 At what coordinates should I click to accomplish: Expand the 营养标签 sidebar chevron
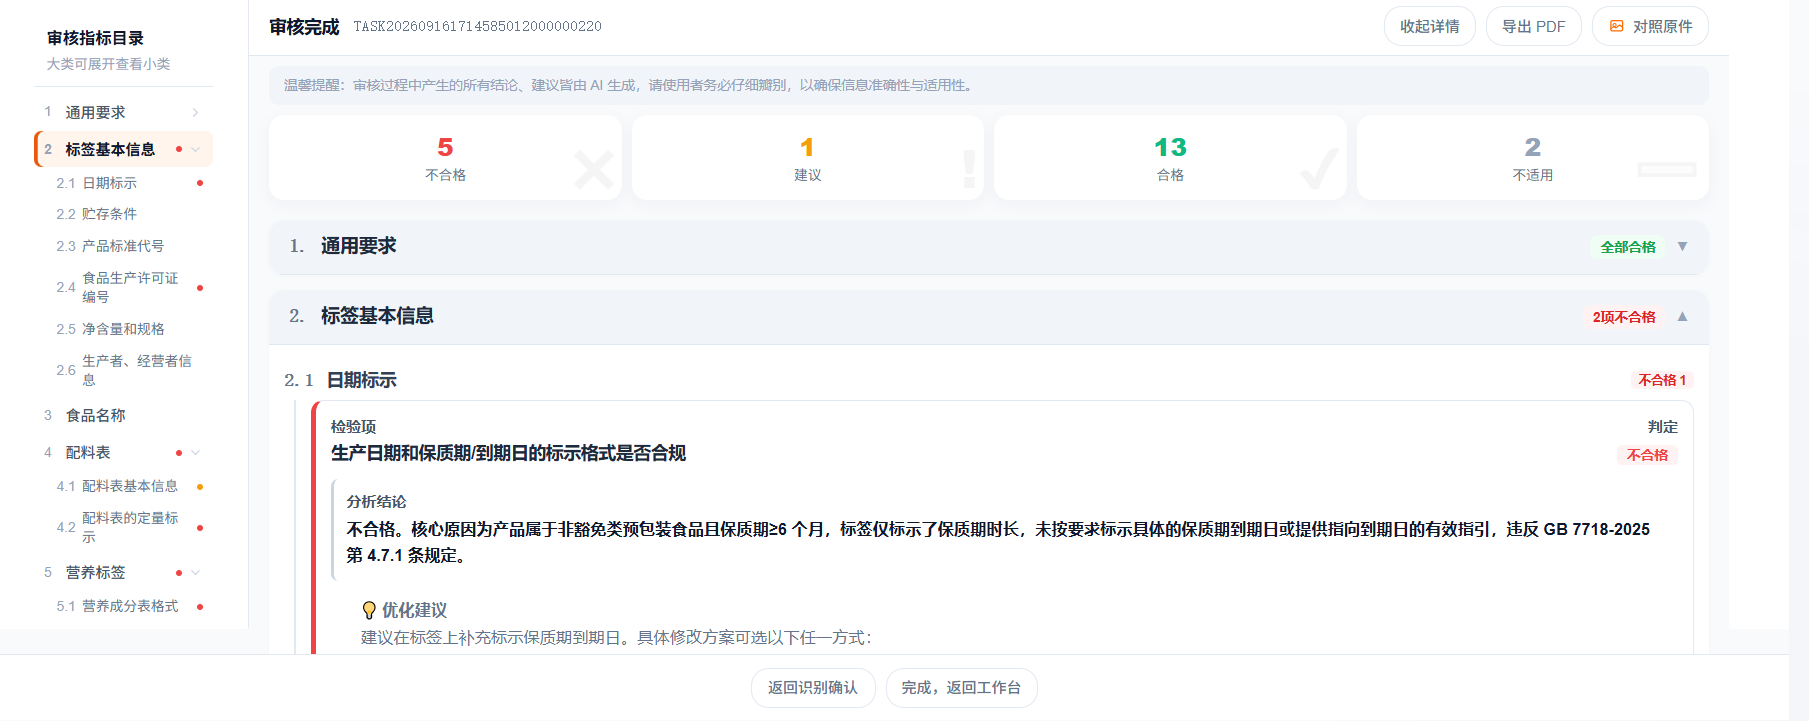tap(196, 573)
